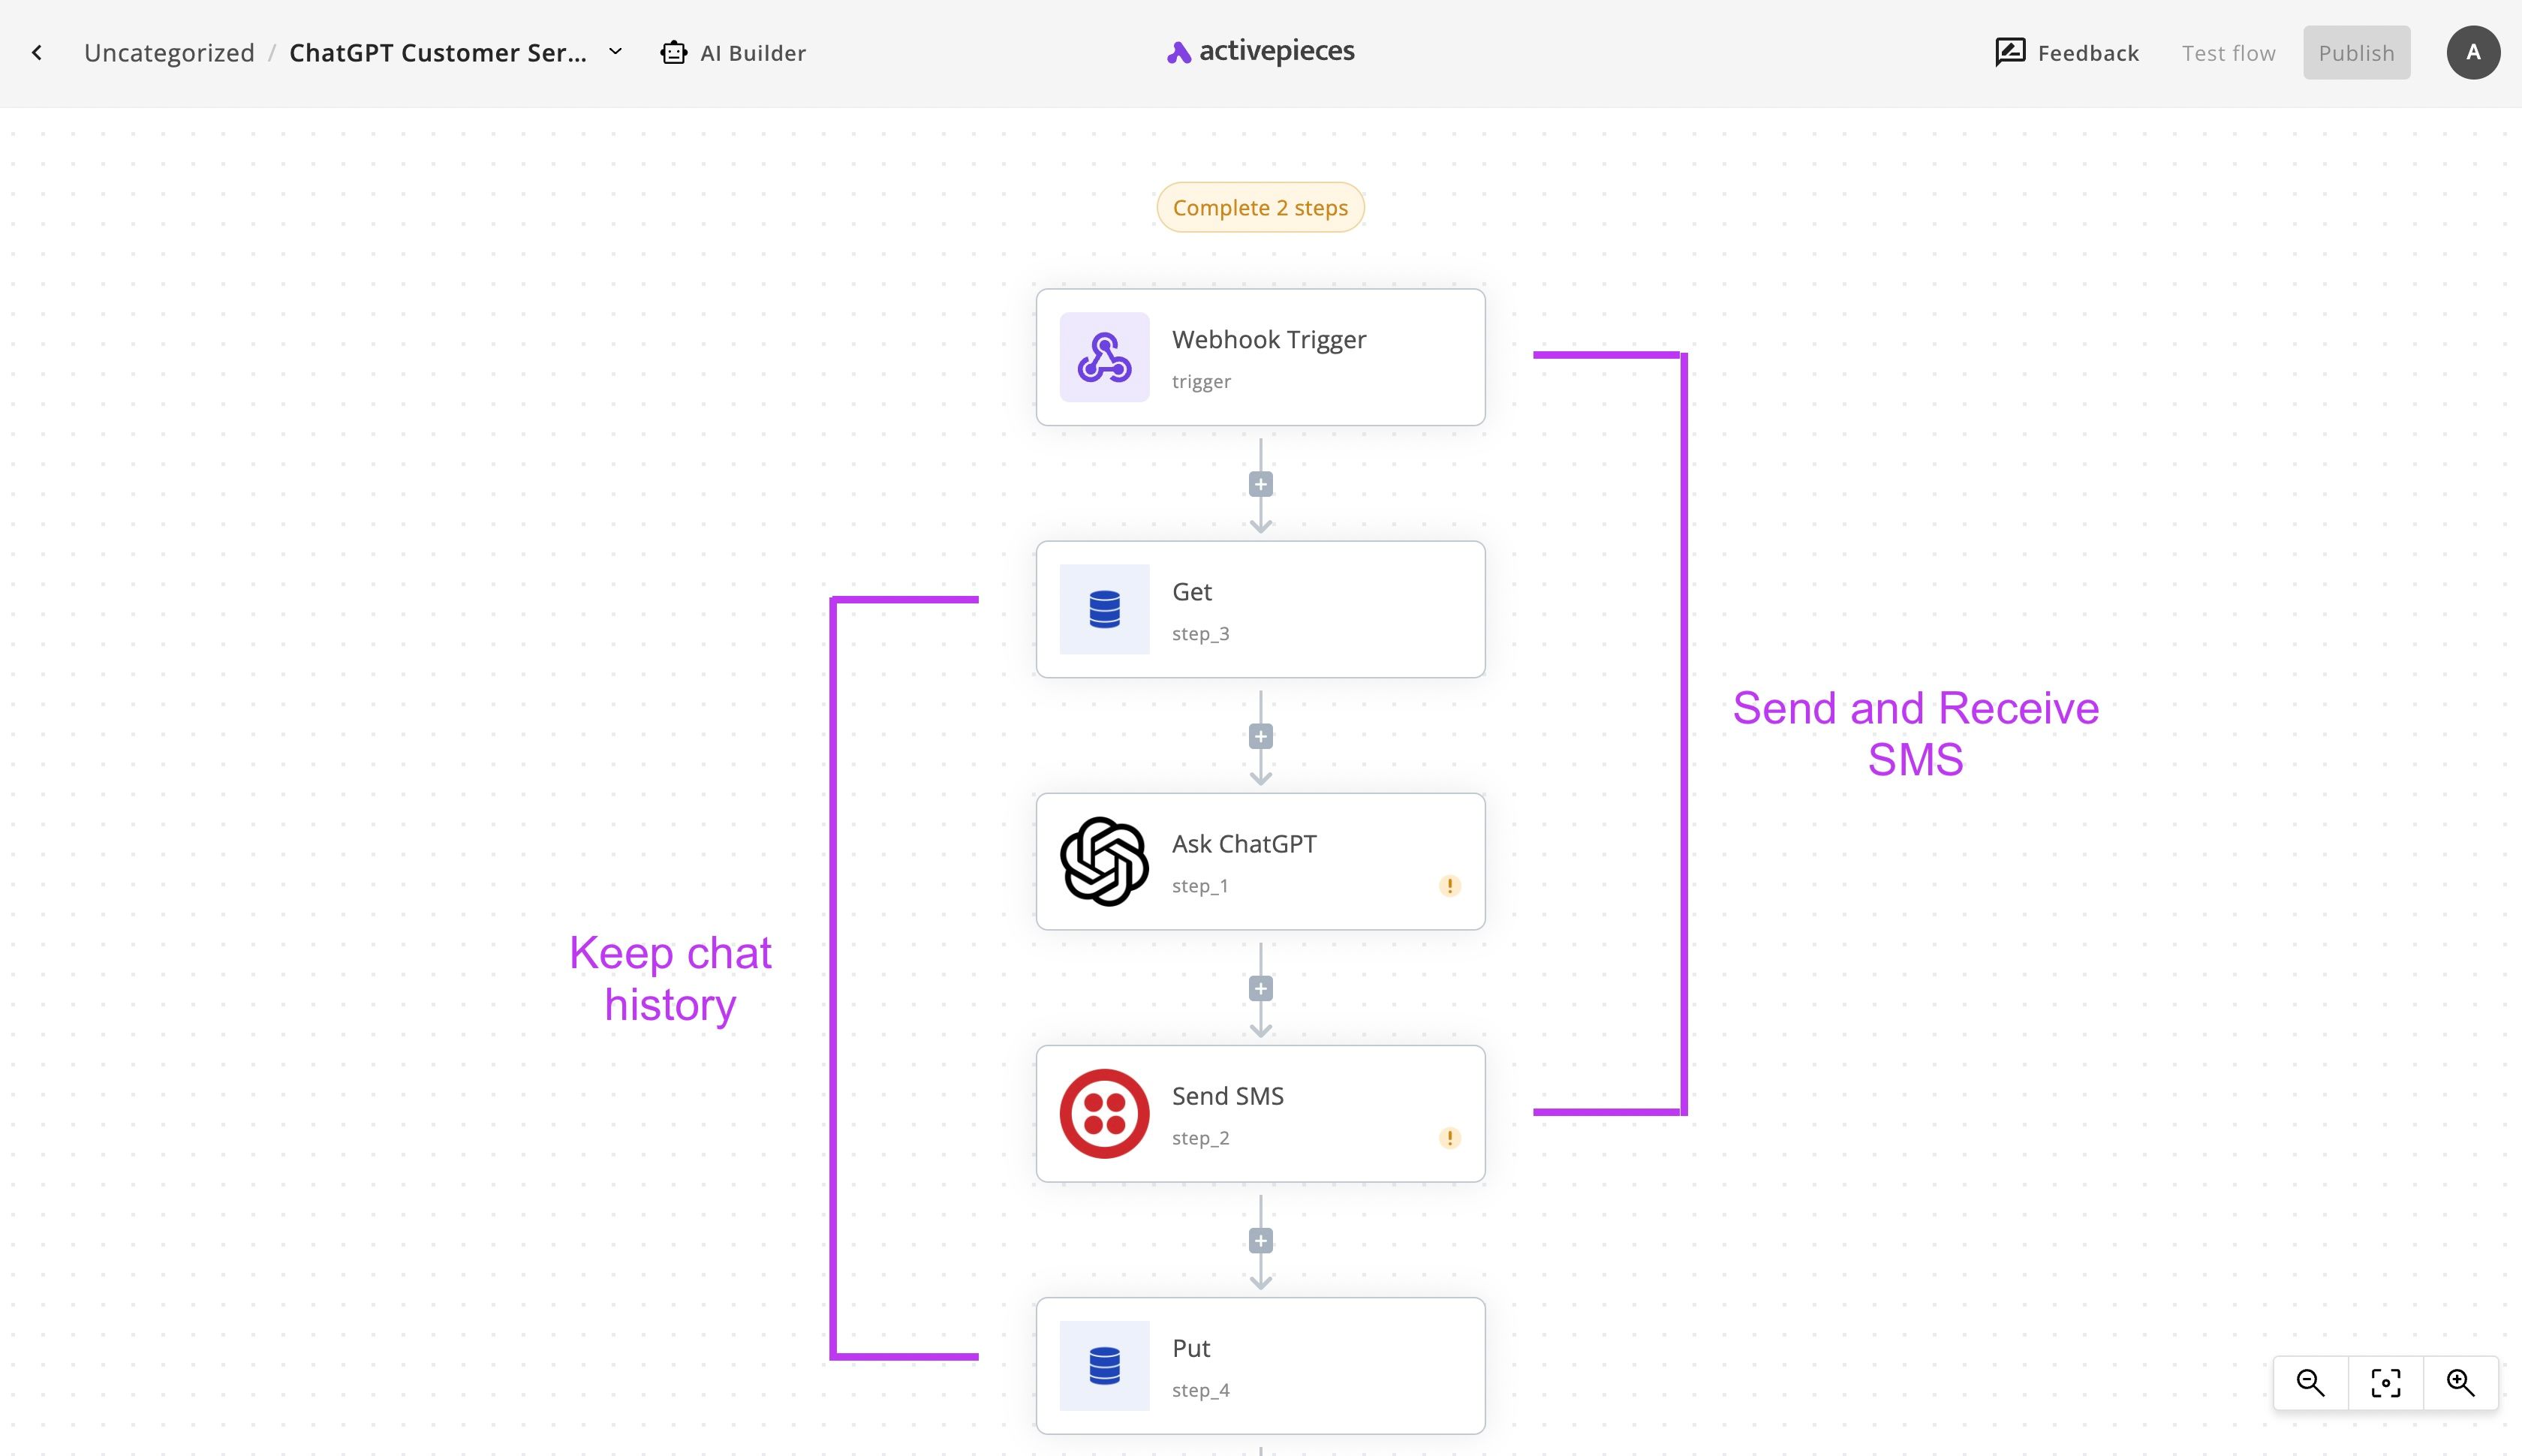Zoom out the canvas
This screenshot has height=1456, width=2522.
point(2310,1383)
